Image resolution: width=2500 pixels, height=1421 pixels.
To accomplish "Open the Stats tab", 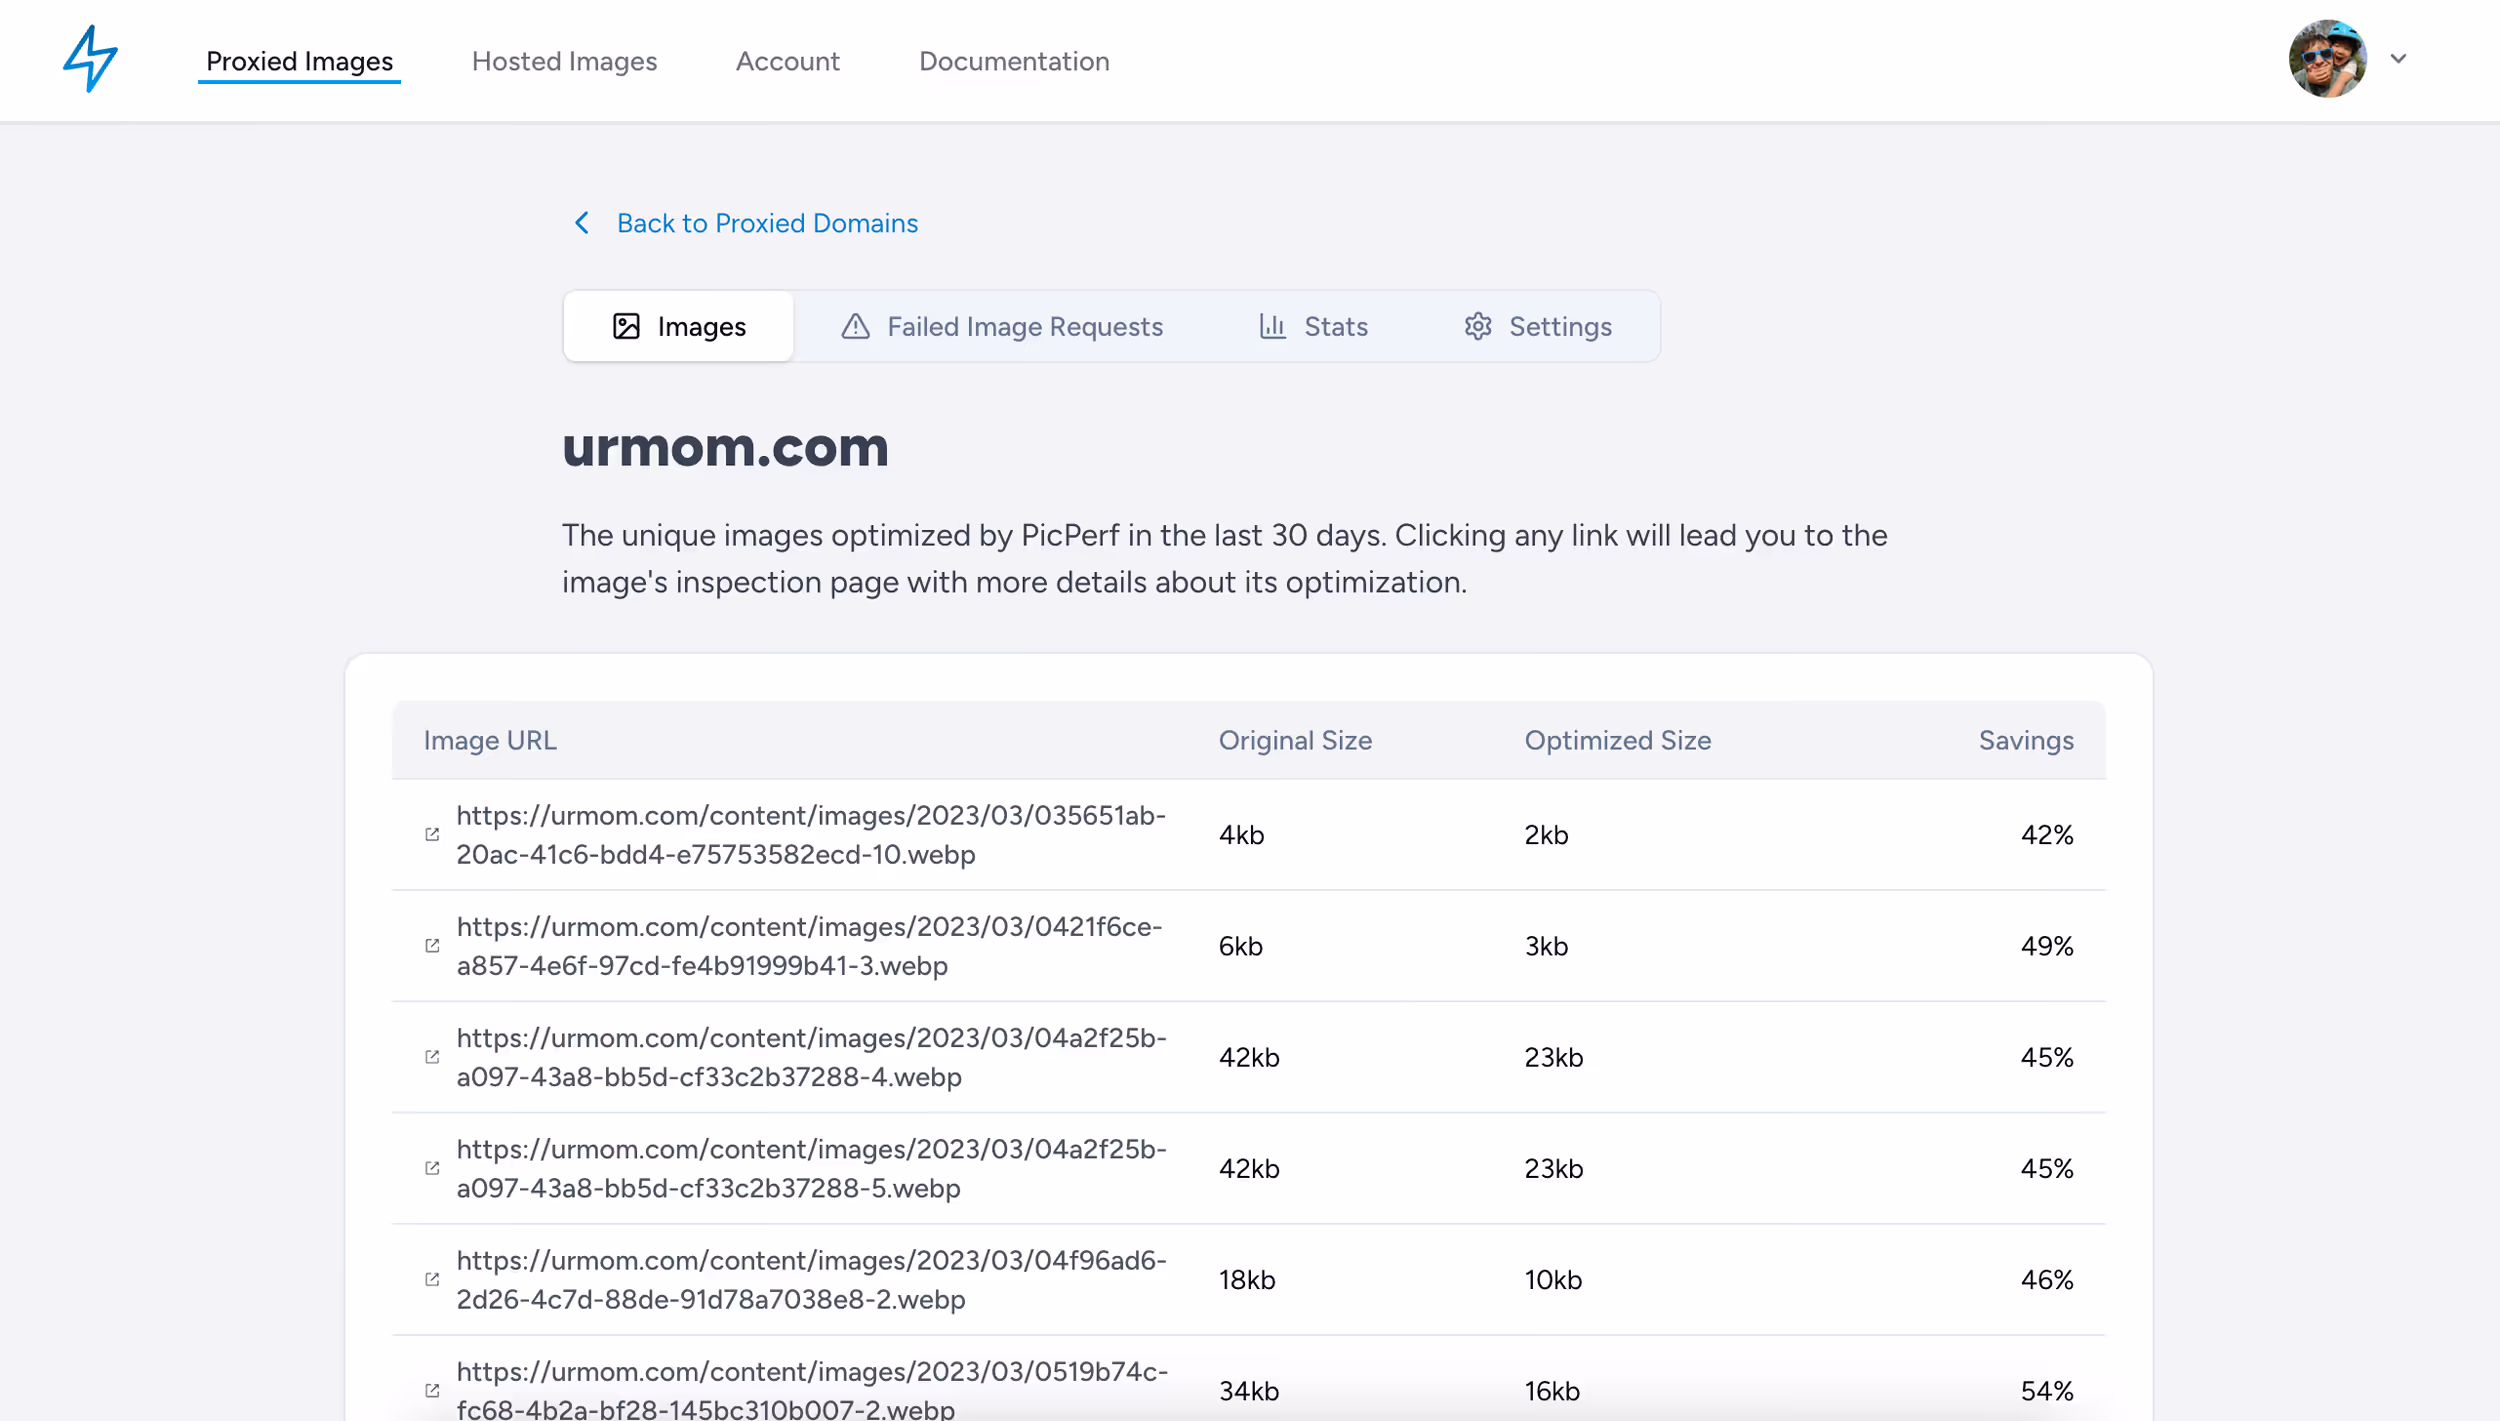I will pyautogui.click(x=1313, y=327).
